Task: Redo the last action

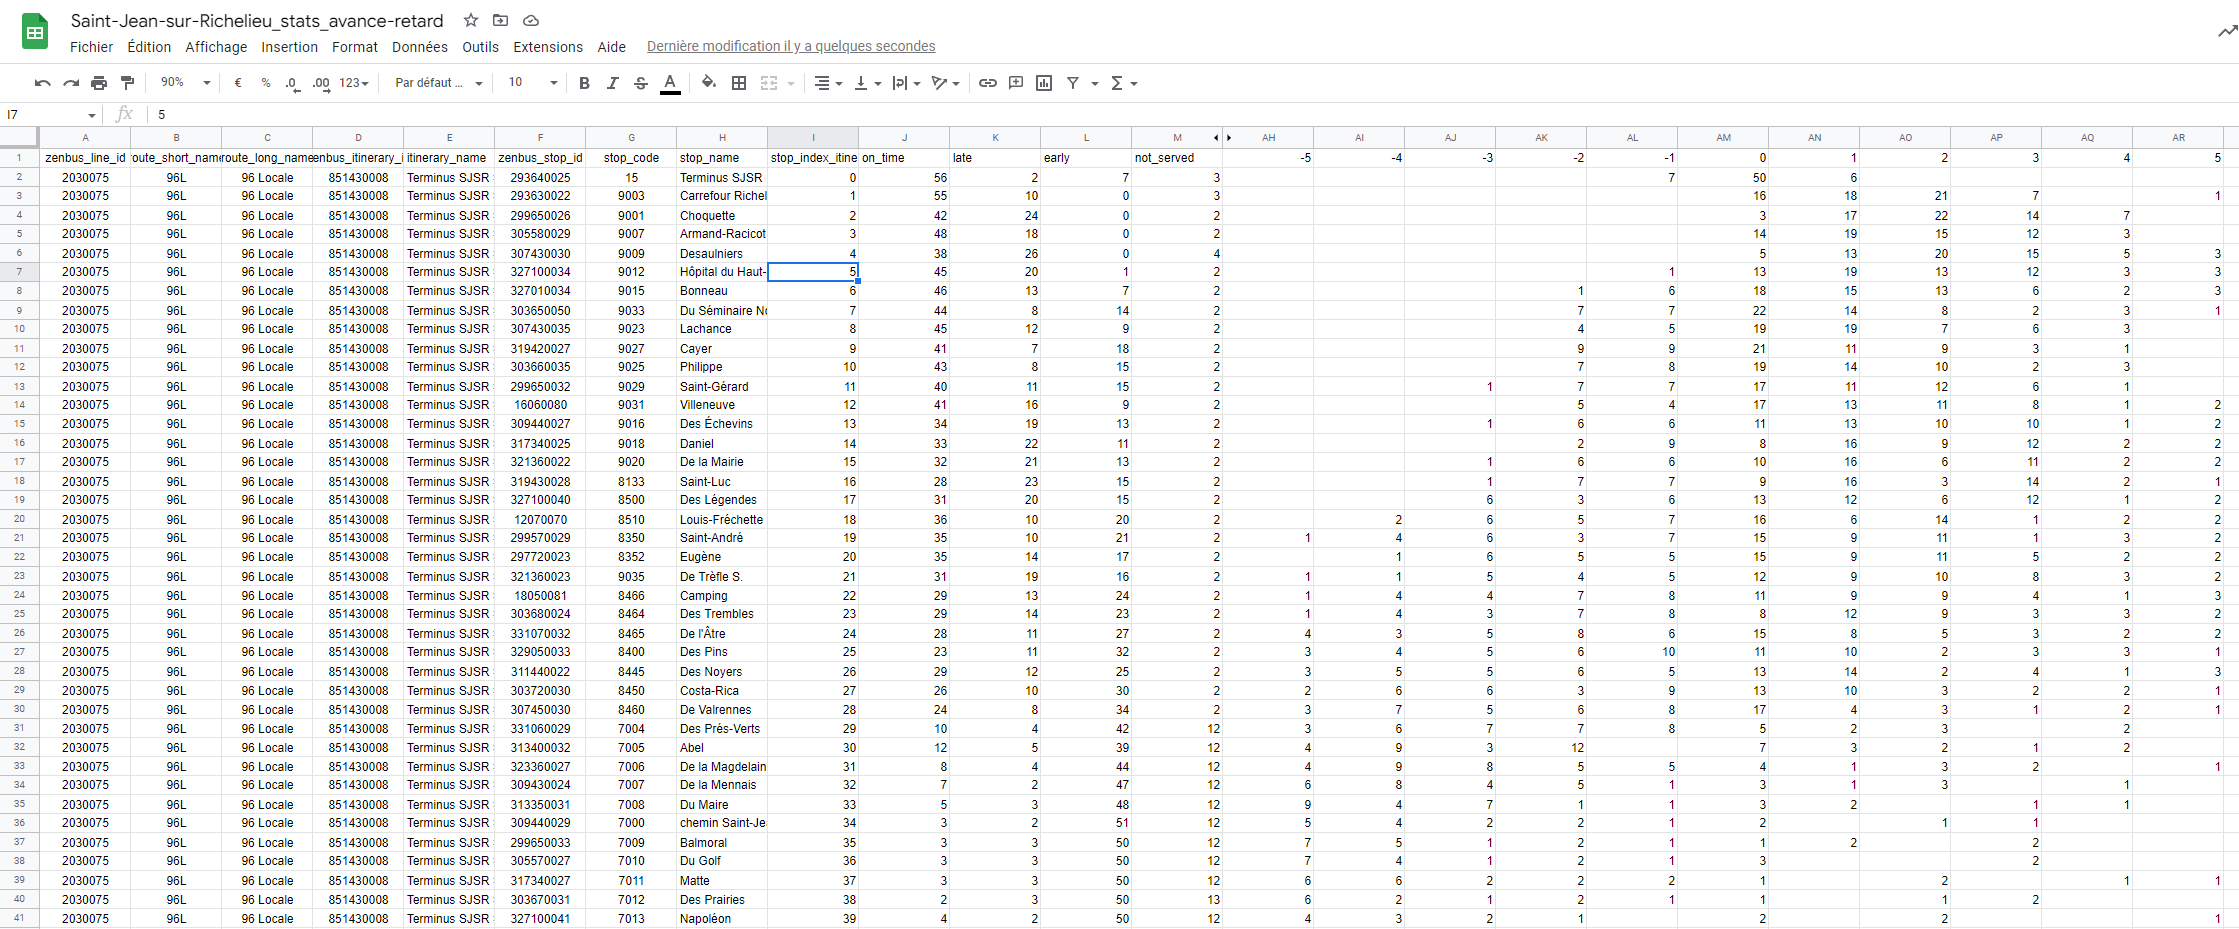Action: coord(71,83)
